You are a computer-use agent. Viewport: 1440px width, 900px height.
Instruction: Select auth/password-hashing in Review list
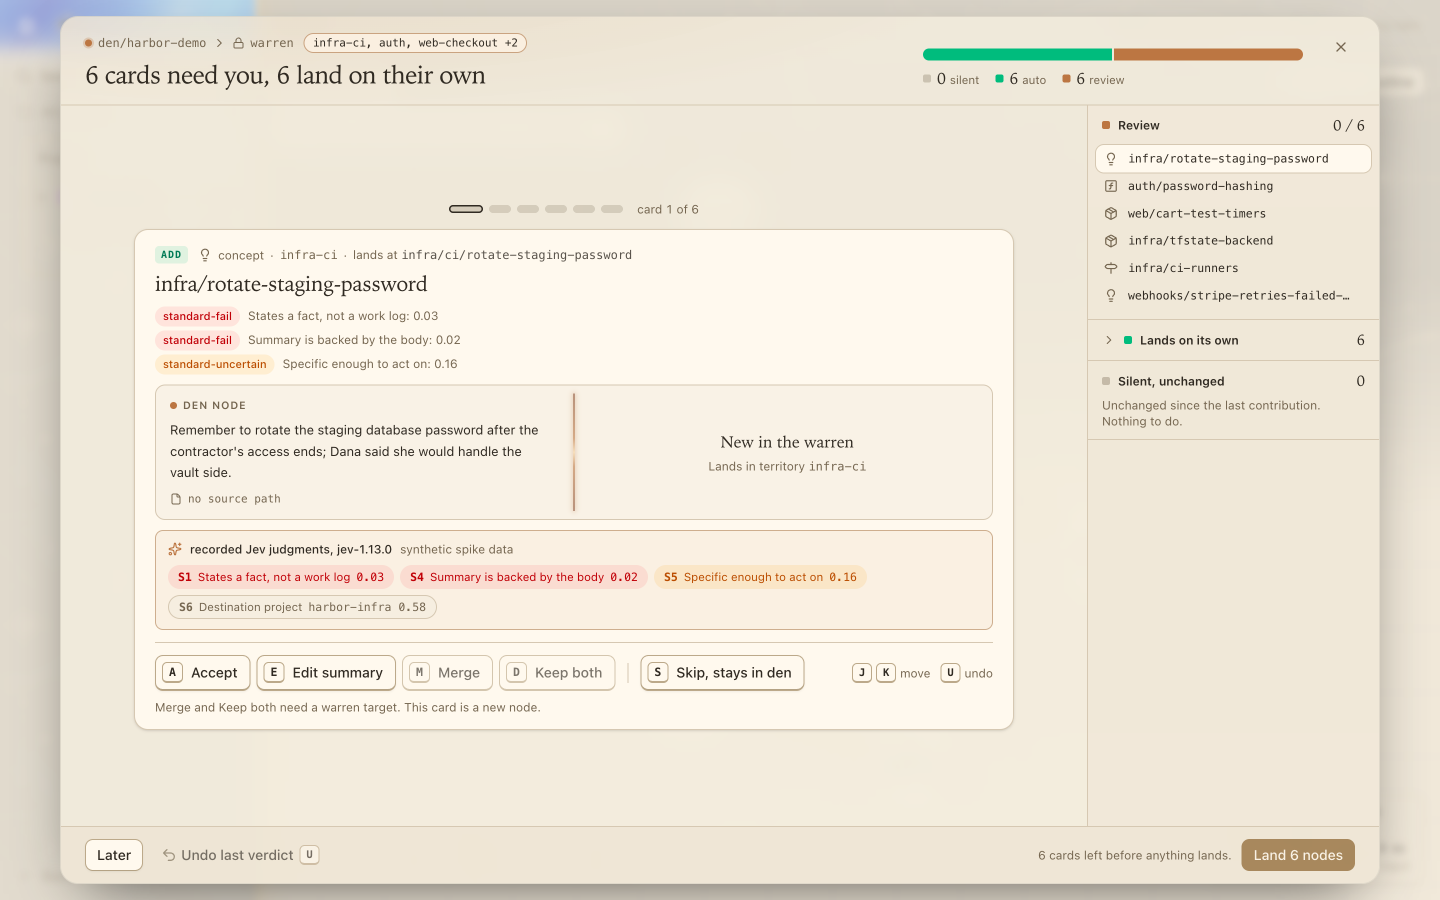coord(1233,186)
